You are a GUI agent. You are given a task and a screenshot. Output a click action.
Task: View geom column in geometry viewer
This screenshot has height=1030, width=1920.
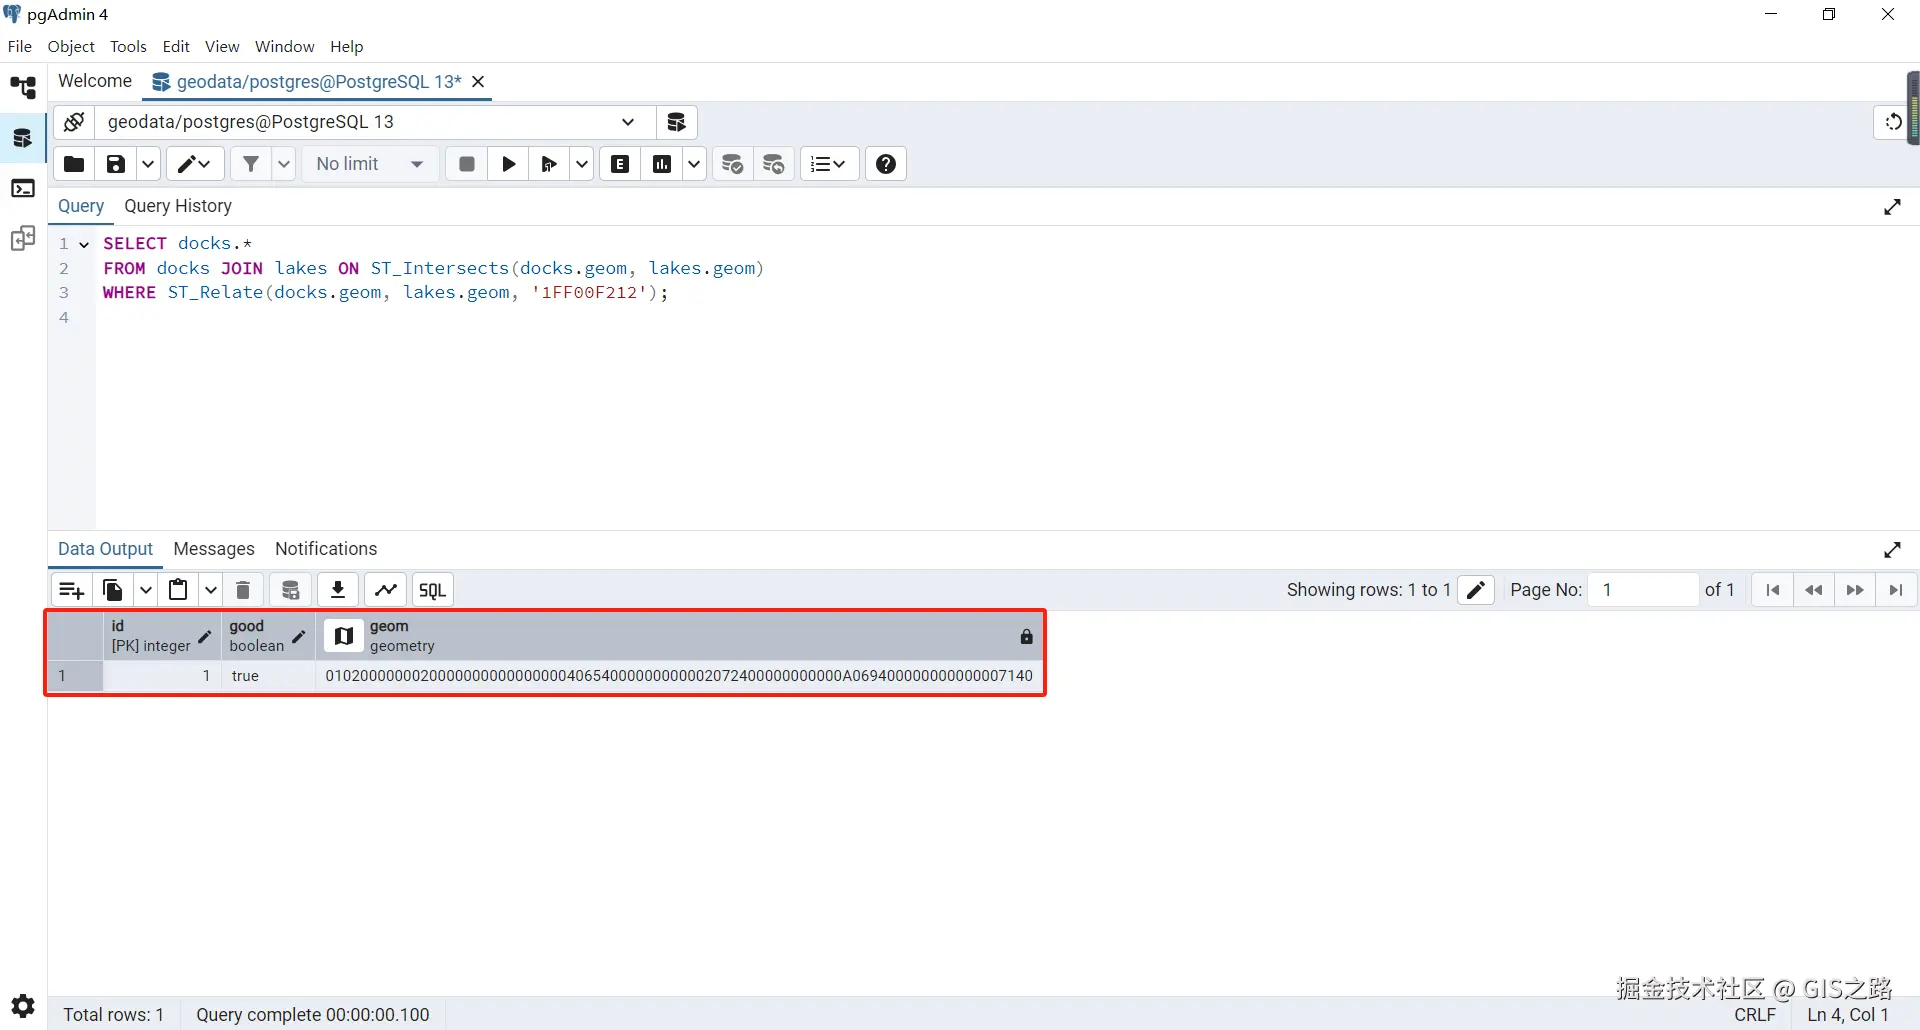(x=344, y=636)
